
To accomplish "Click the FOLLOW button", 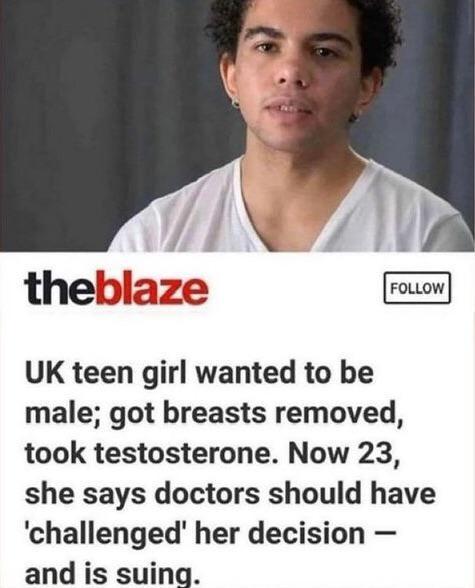I will [x=417, y=288].
